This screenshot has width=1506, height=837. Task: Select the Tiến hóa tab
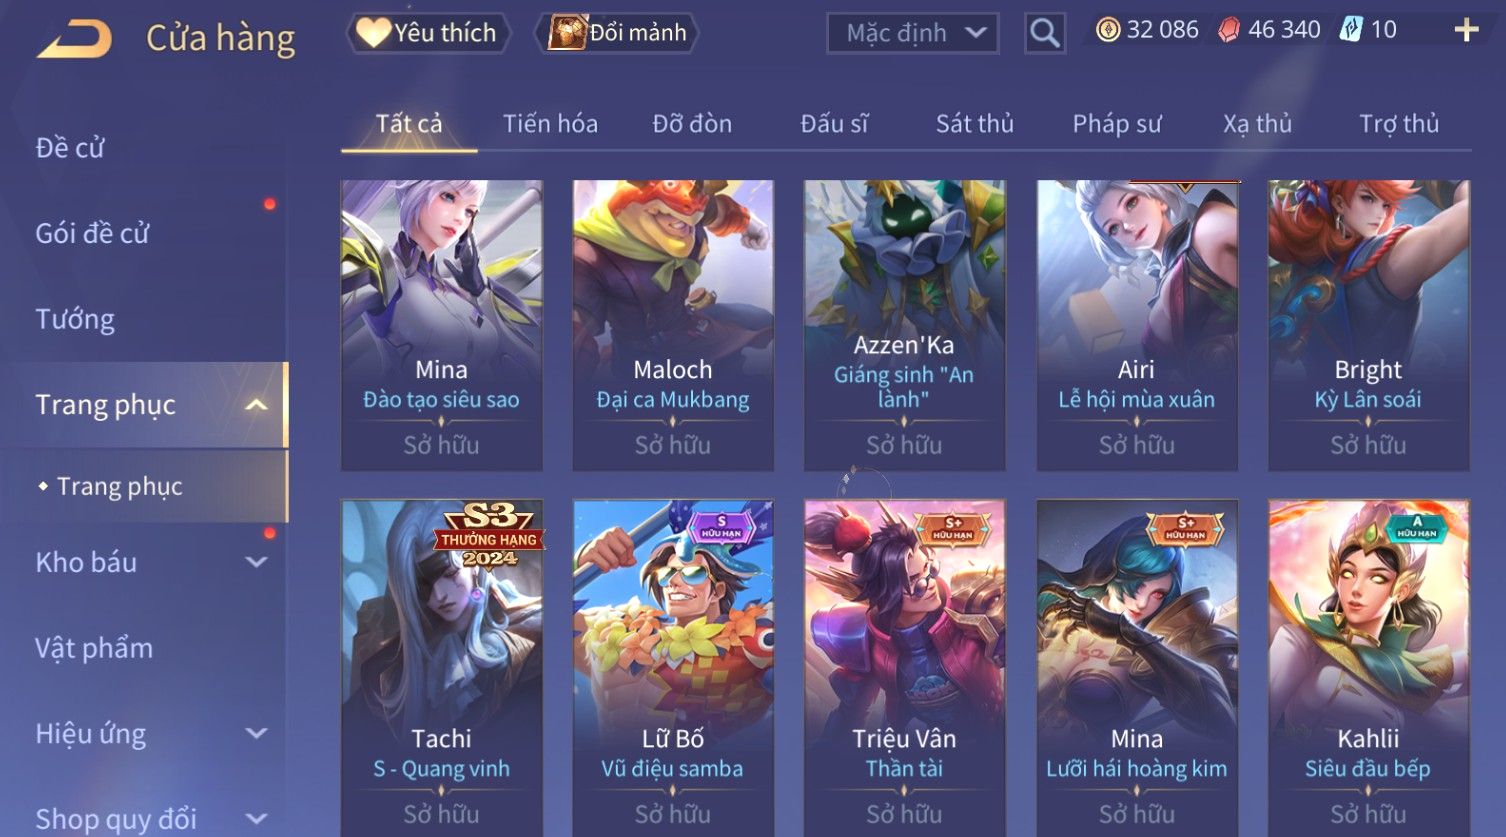(x=550, y=124)
